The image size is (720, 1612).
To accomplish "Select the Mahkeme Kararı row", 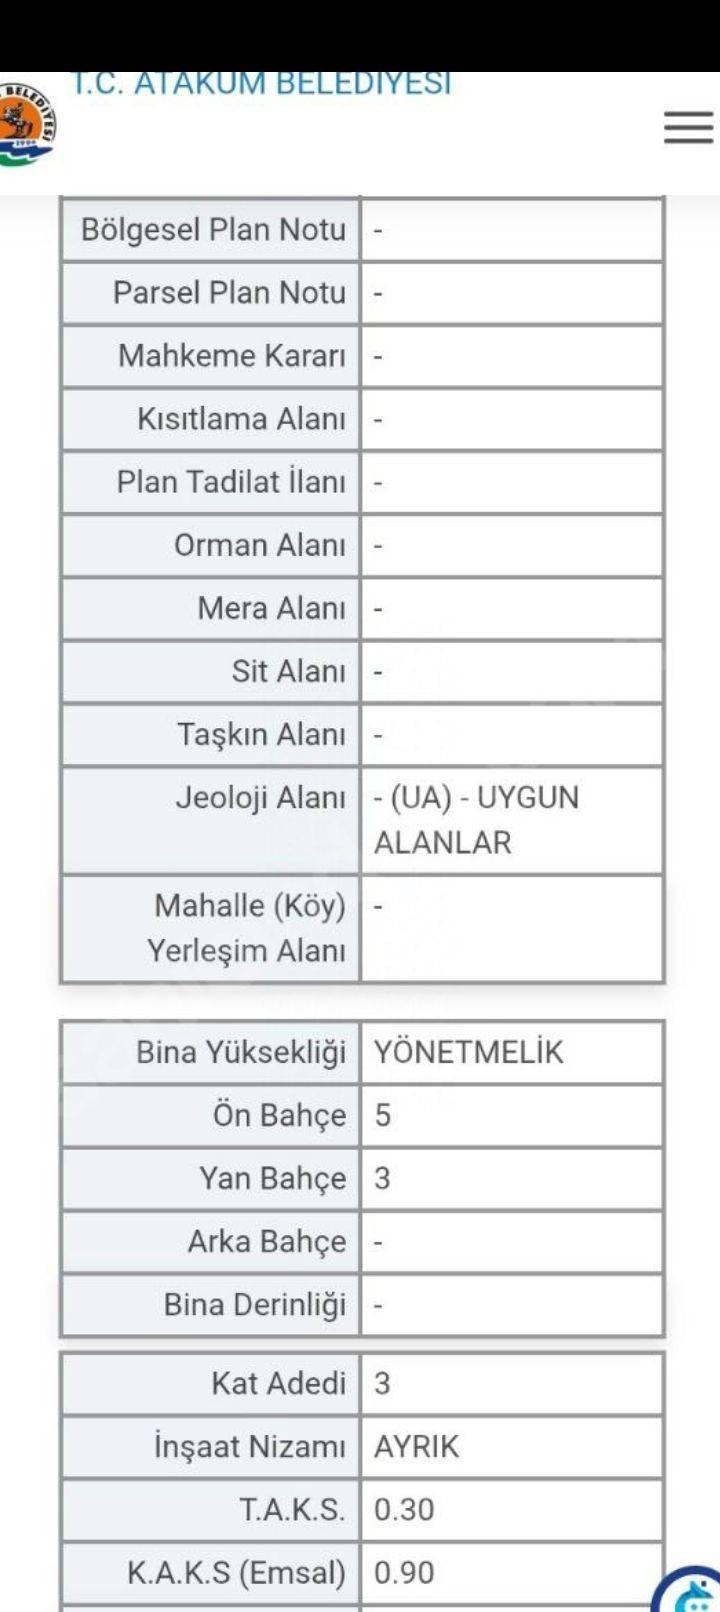I will pyautogui.click(x=363, y=356).
